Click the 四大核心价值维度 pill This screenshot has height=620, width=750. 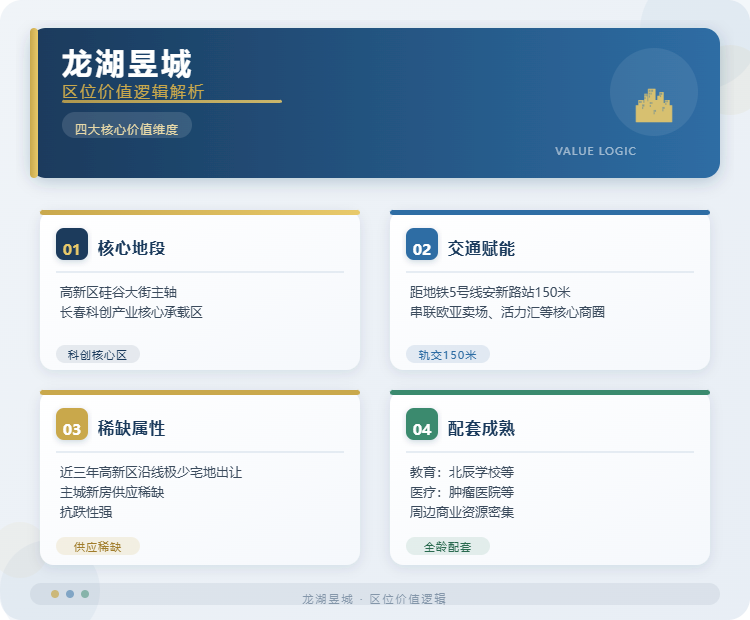[127, 125]
